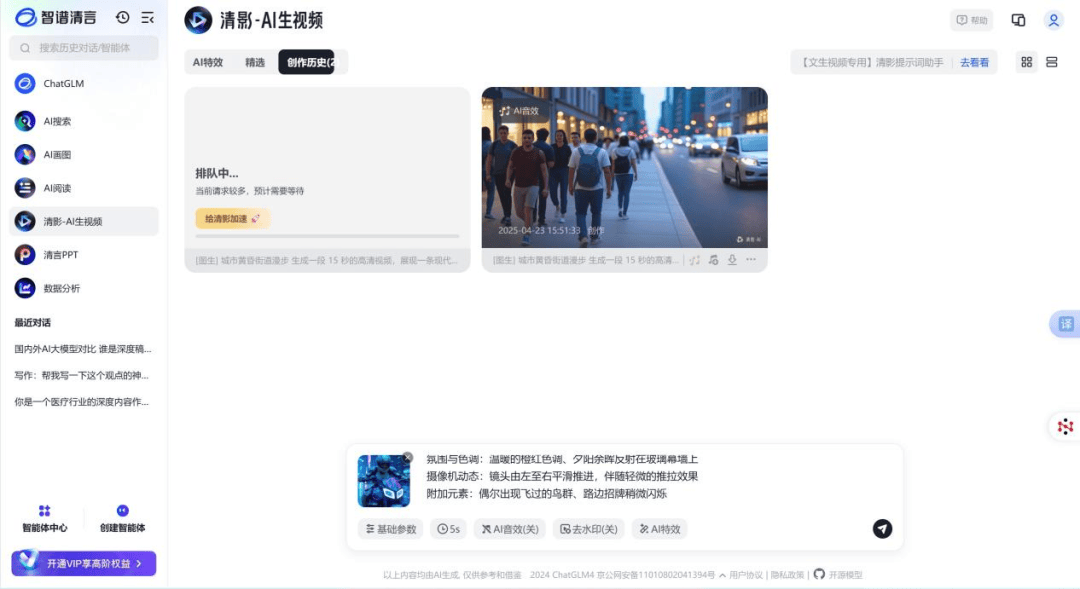Expand the 基础参数 settings
Viewport: 1080px width, 589px height.
click(391, 529)
